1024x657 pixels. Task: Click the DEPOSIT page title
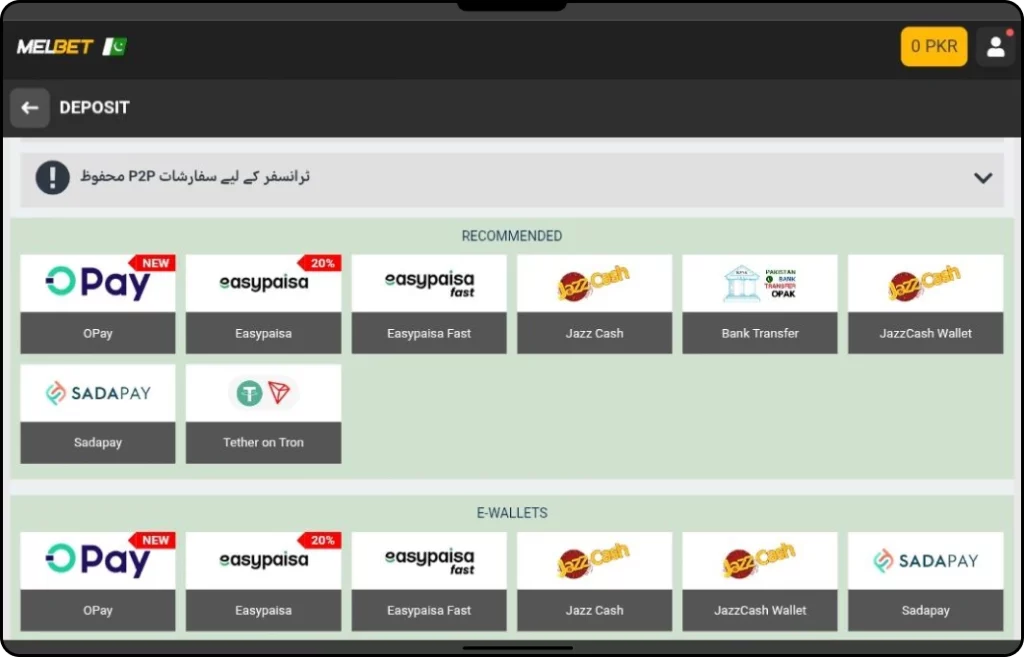(95, 108)
